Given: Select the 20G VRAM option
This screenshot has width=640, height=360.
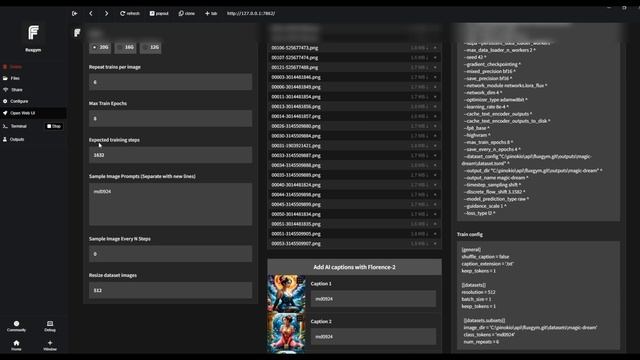Looking at the screenshot, I should [100, 47].
